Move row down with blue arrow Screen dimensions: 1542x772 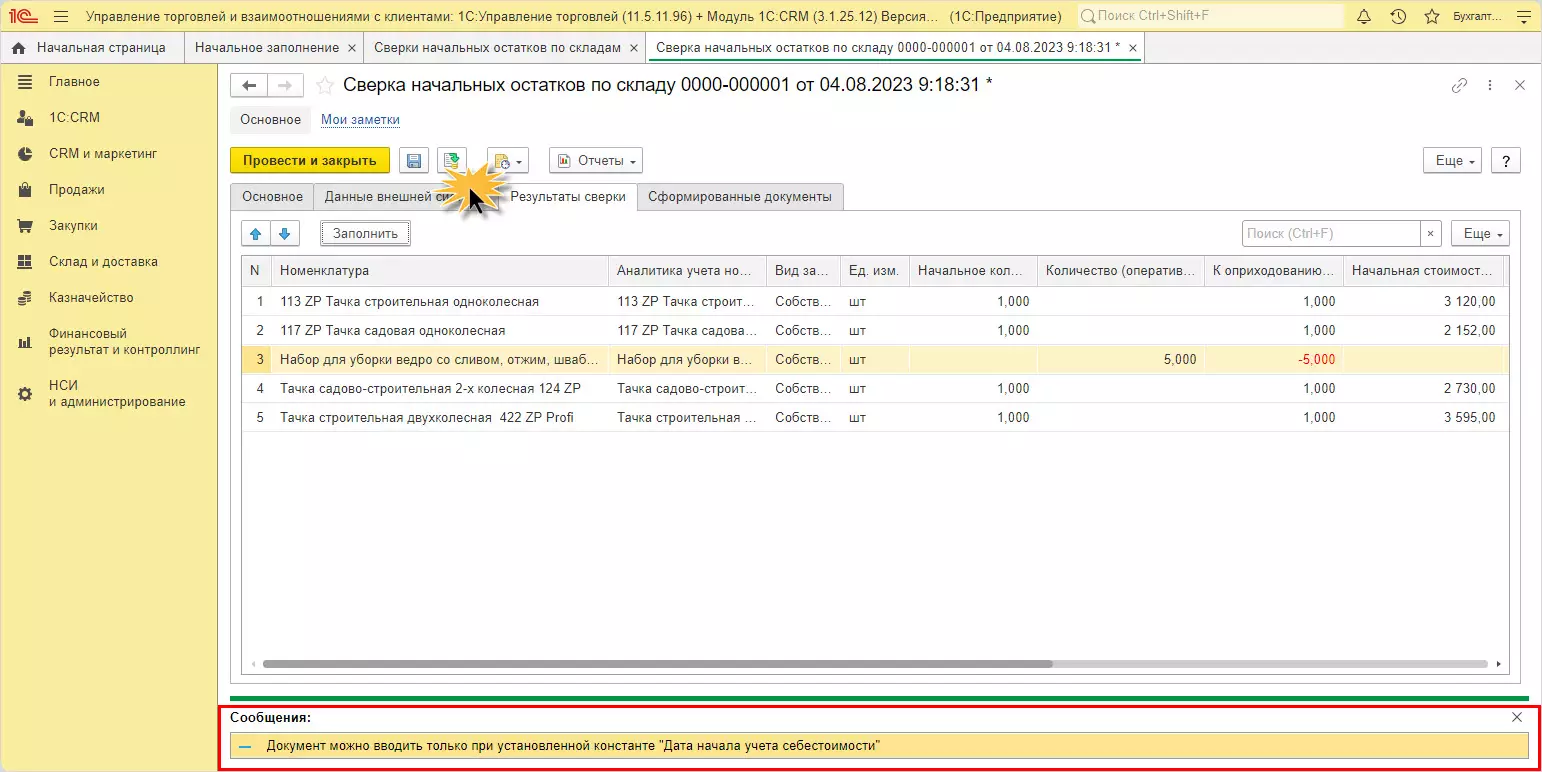coord(285,234)
